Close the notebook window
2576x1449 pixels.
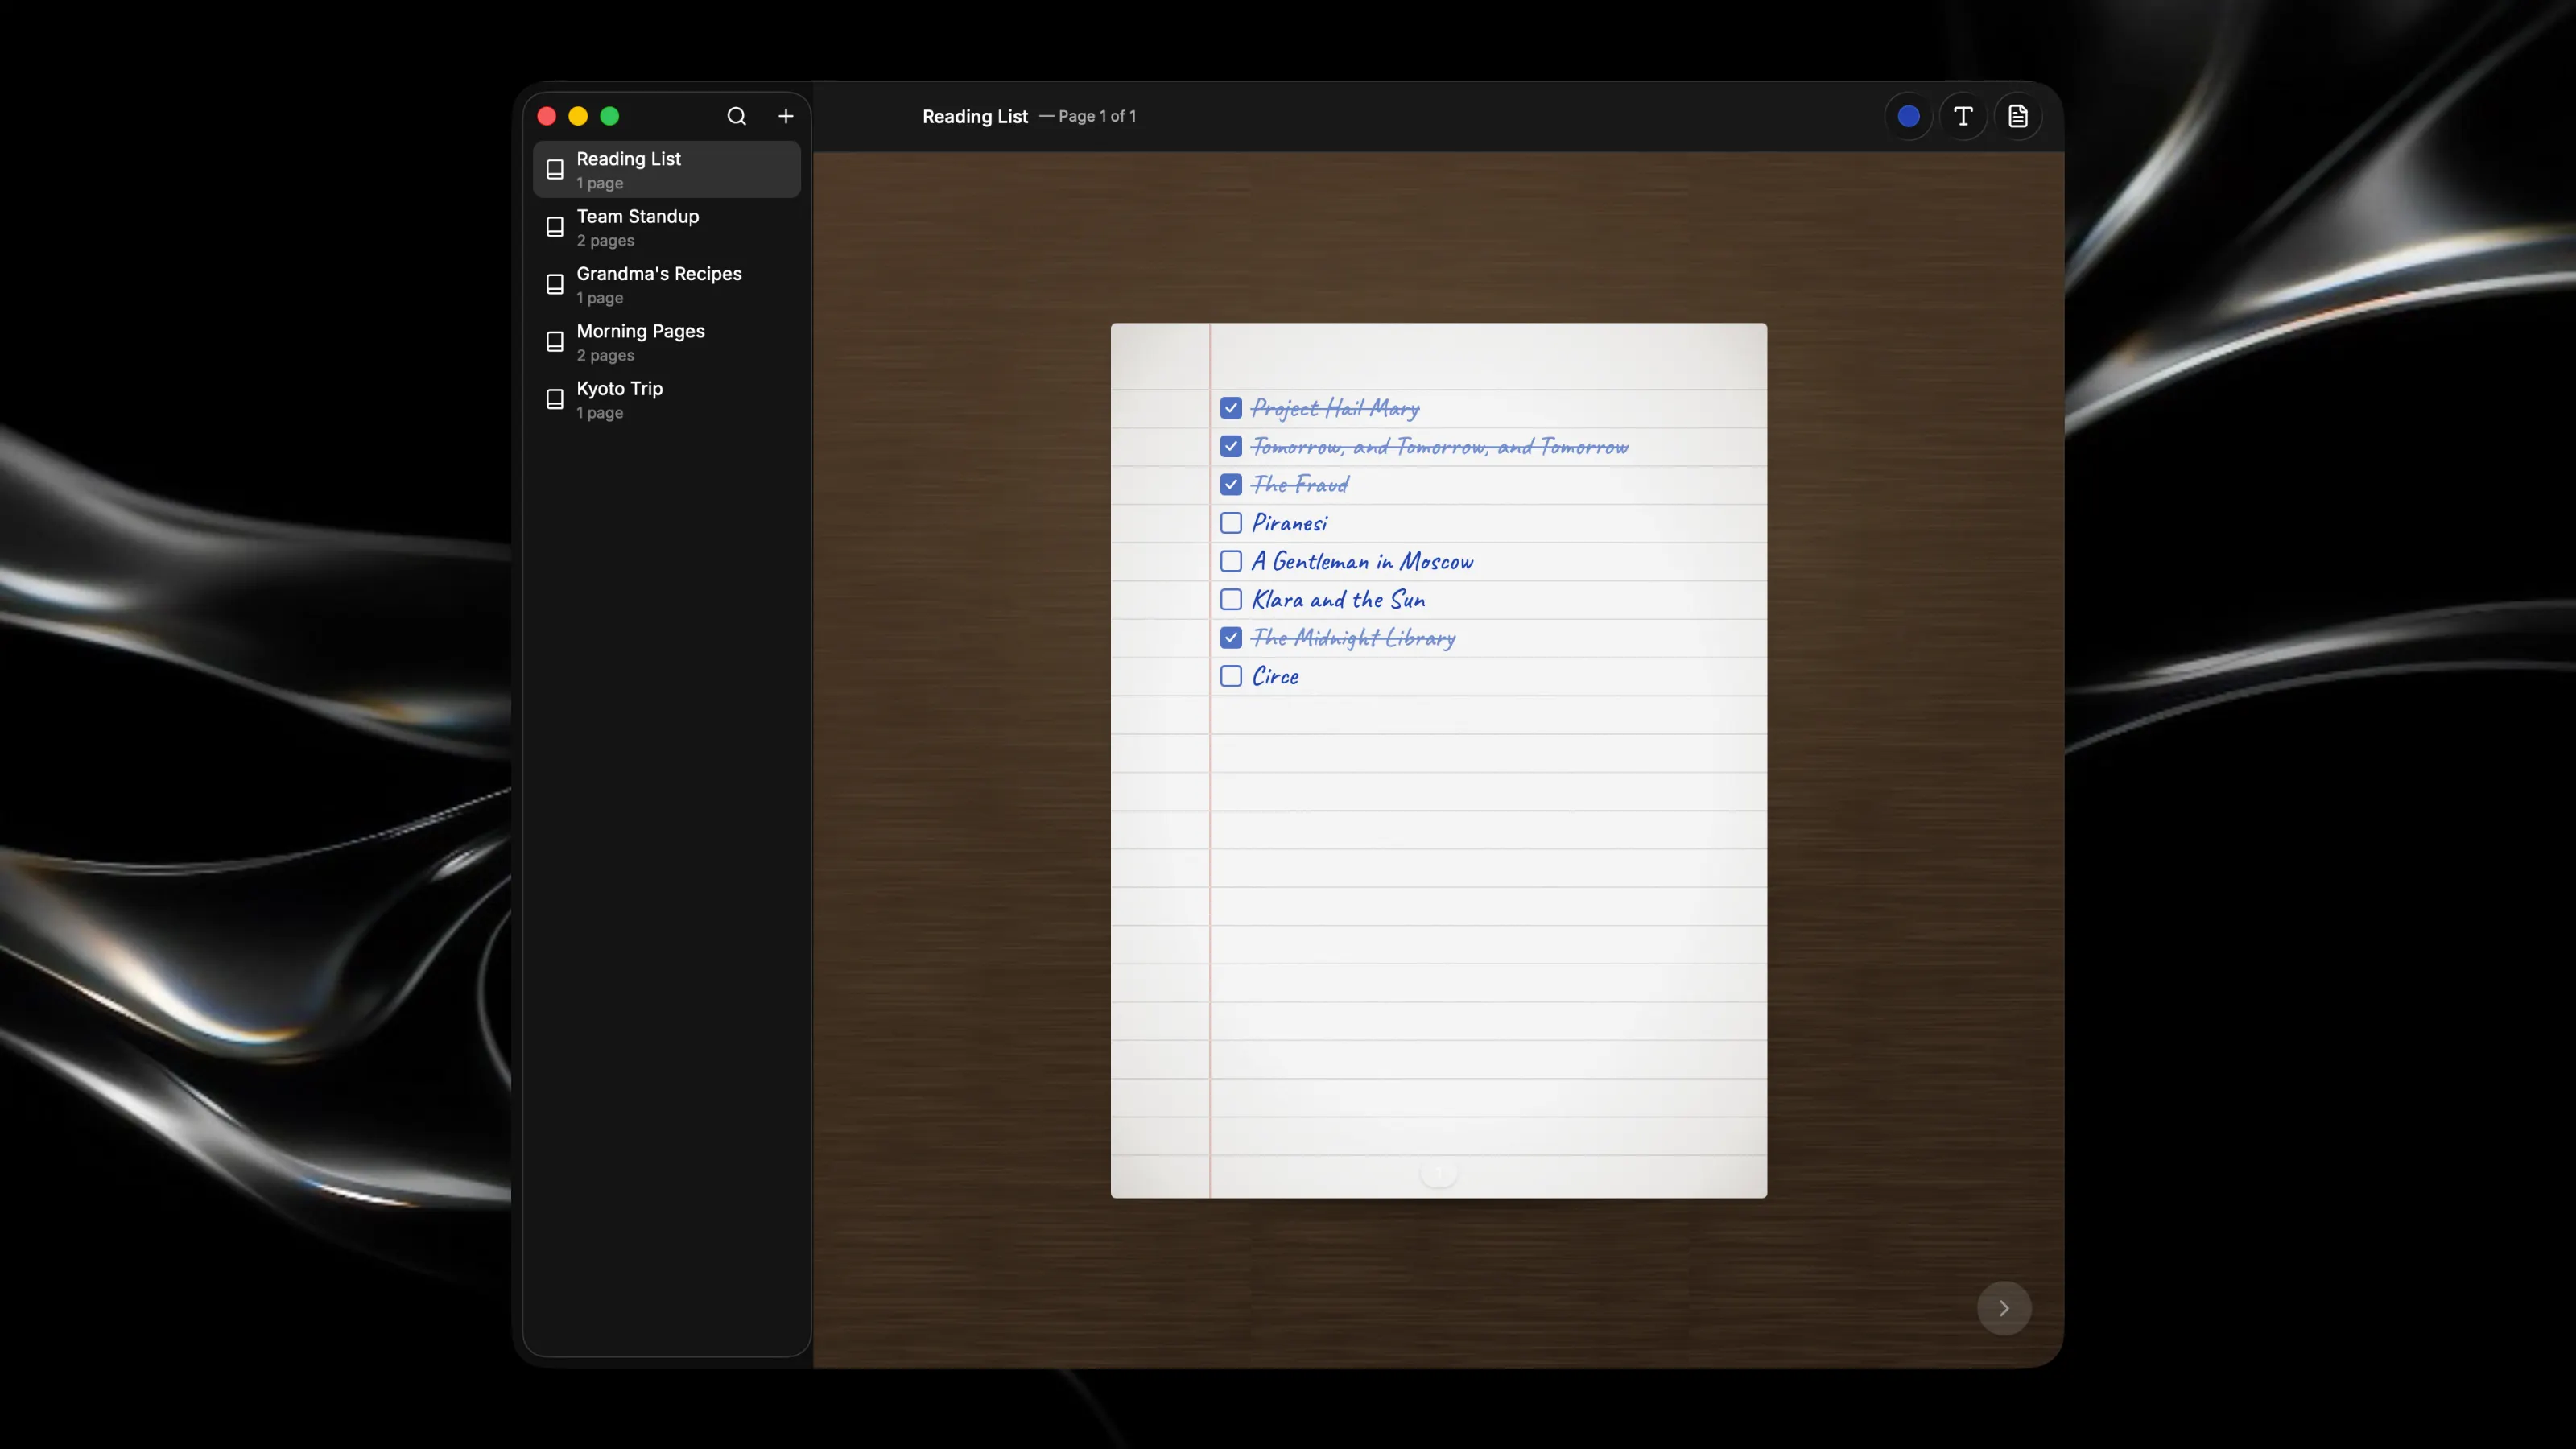point(547,116)
